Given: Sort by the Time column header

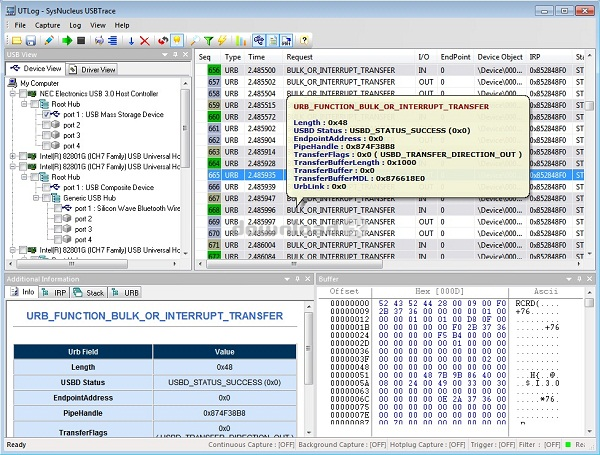Looking at the screenshot, I should click(264, 57).
